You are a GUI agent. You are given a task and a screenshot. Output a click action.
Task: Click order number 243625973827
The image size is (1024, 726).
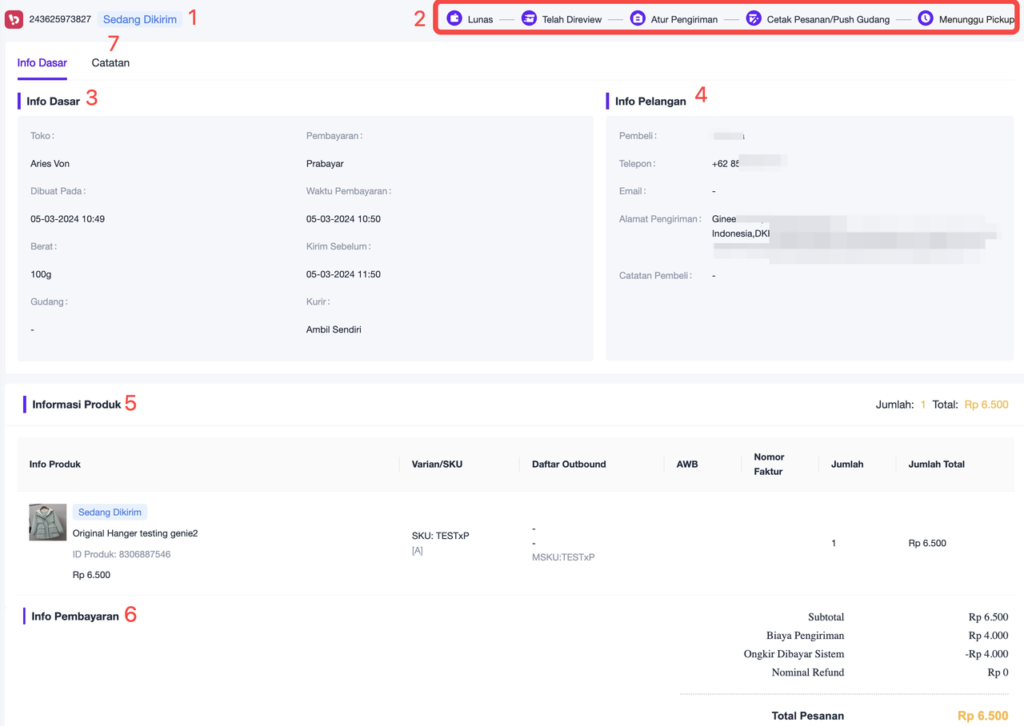point(60,19)
